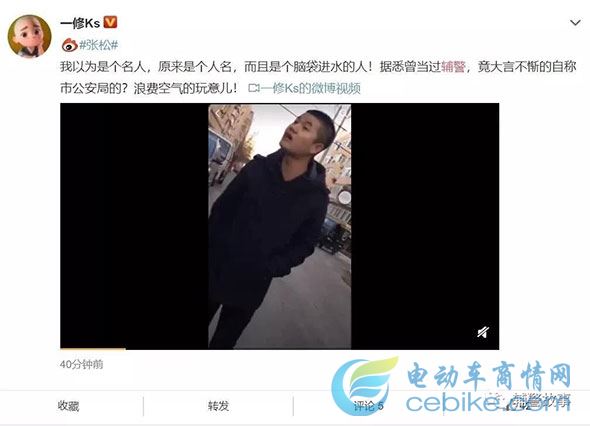Click the video camera icon before 微博视频
The width and height of the screenshot is (590, 426).
coord(254,88)
